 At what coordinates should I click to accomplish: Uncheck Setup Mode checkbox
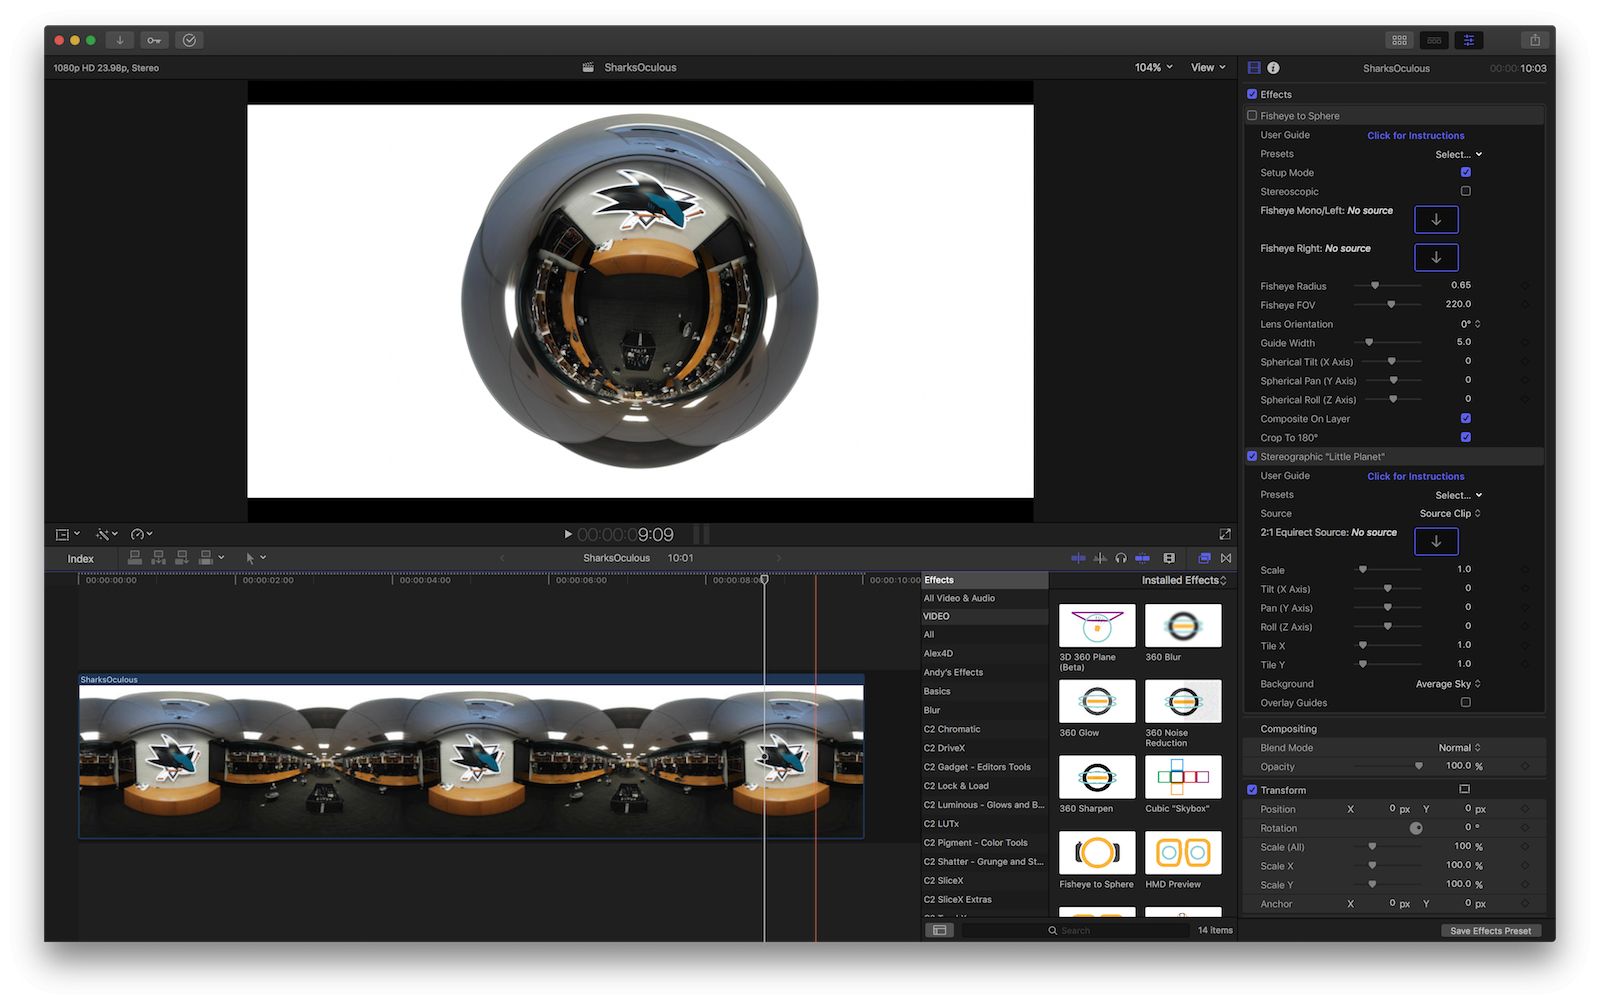click(x=1466, y=172)
